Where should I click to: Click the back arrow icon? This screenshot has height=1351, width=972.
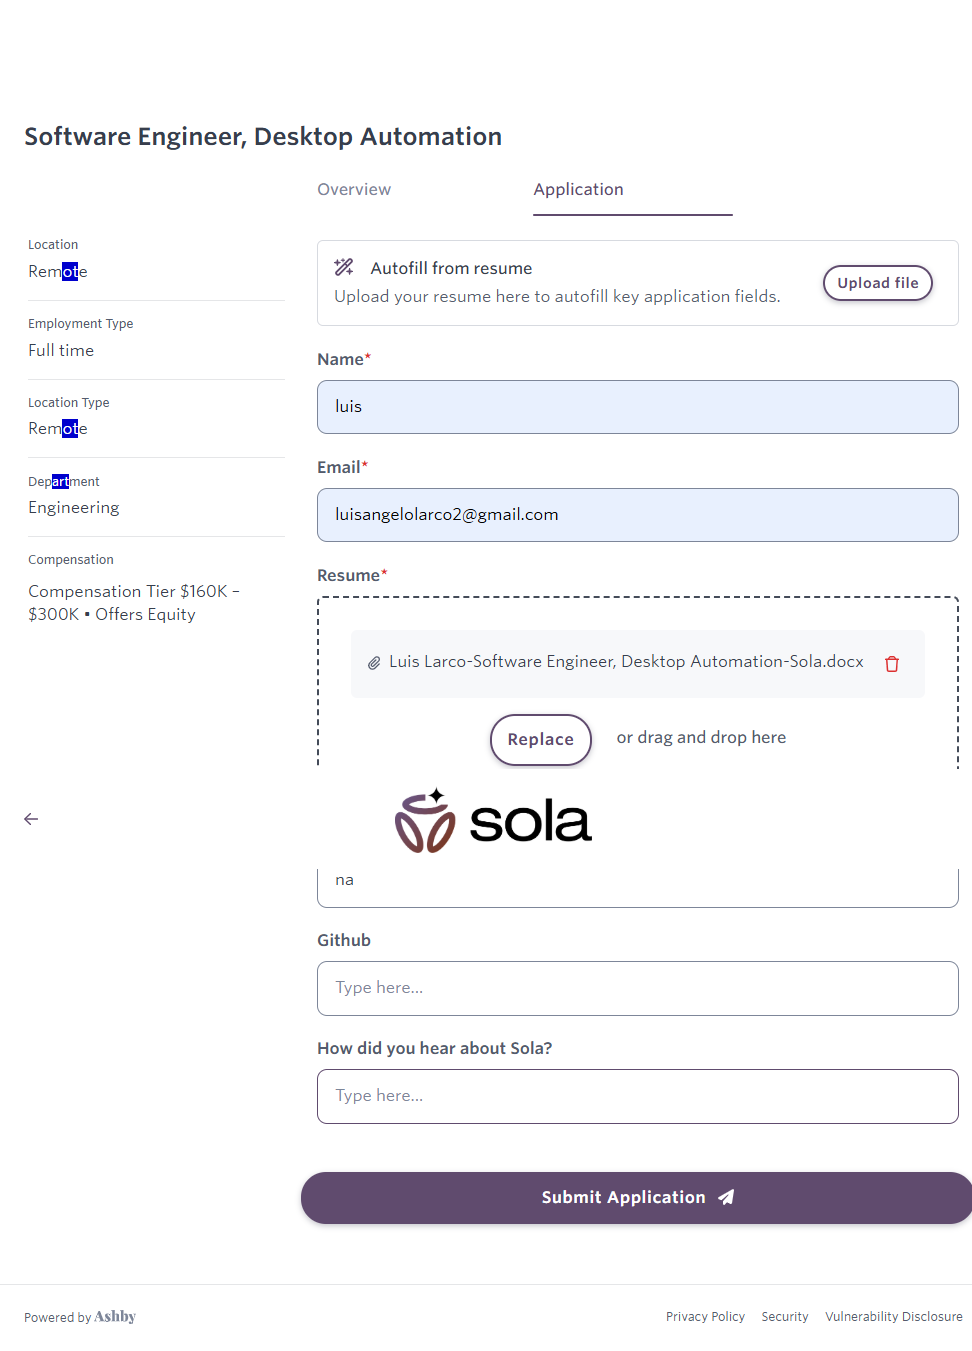tap(31, 819)
